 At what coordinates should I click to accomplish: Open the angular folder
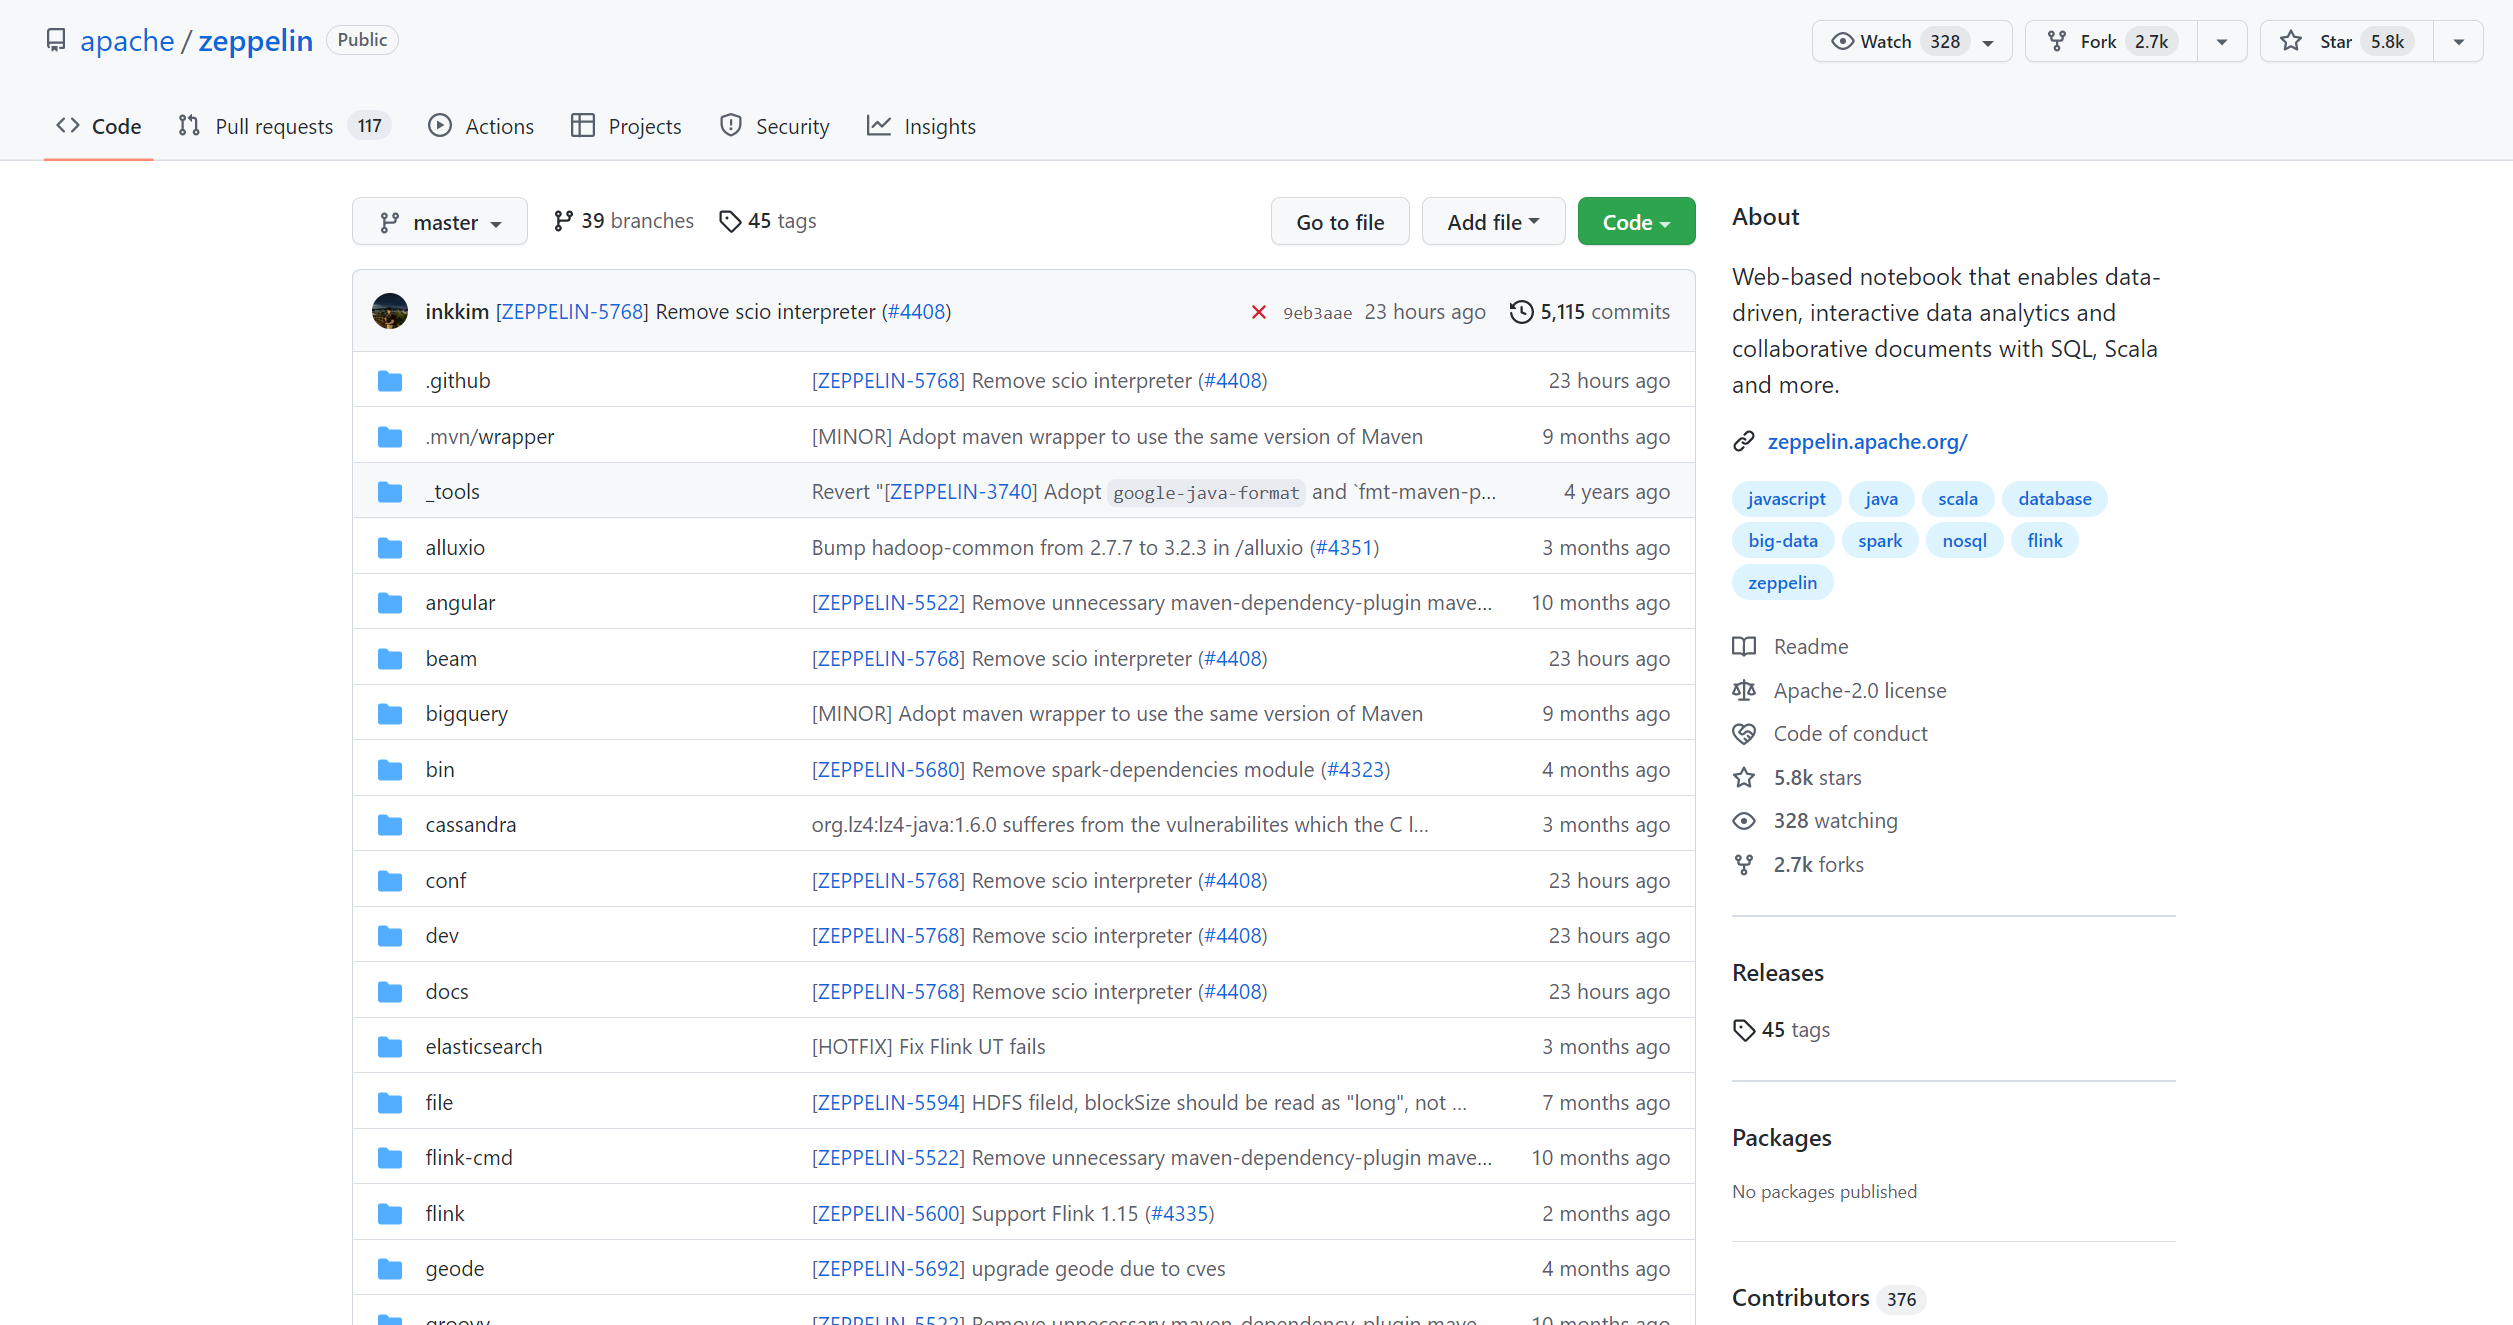coord(460,603)
